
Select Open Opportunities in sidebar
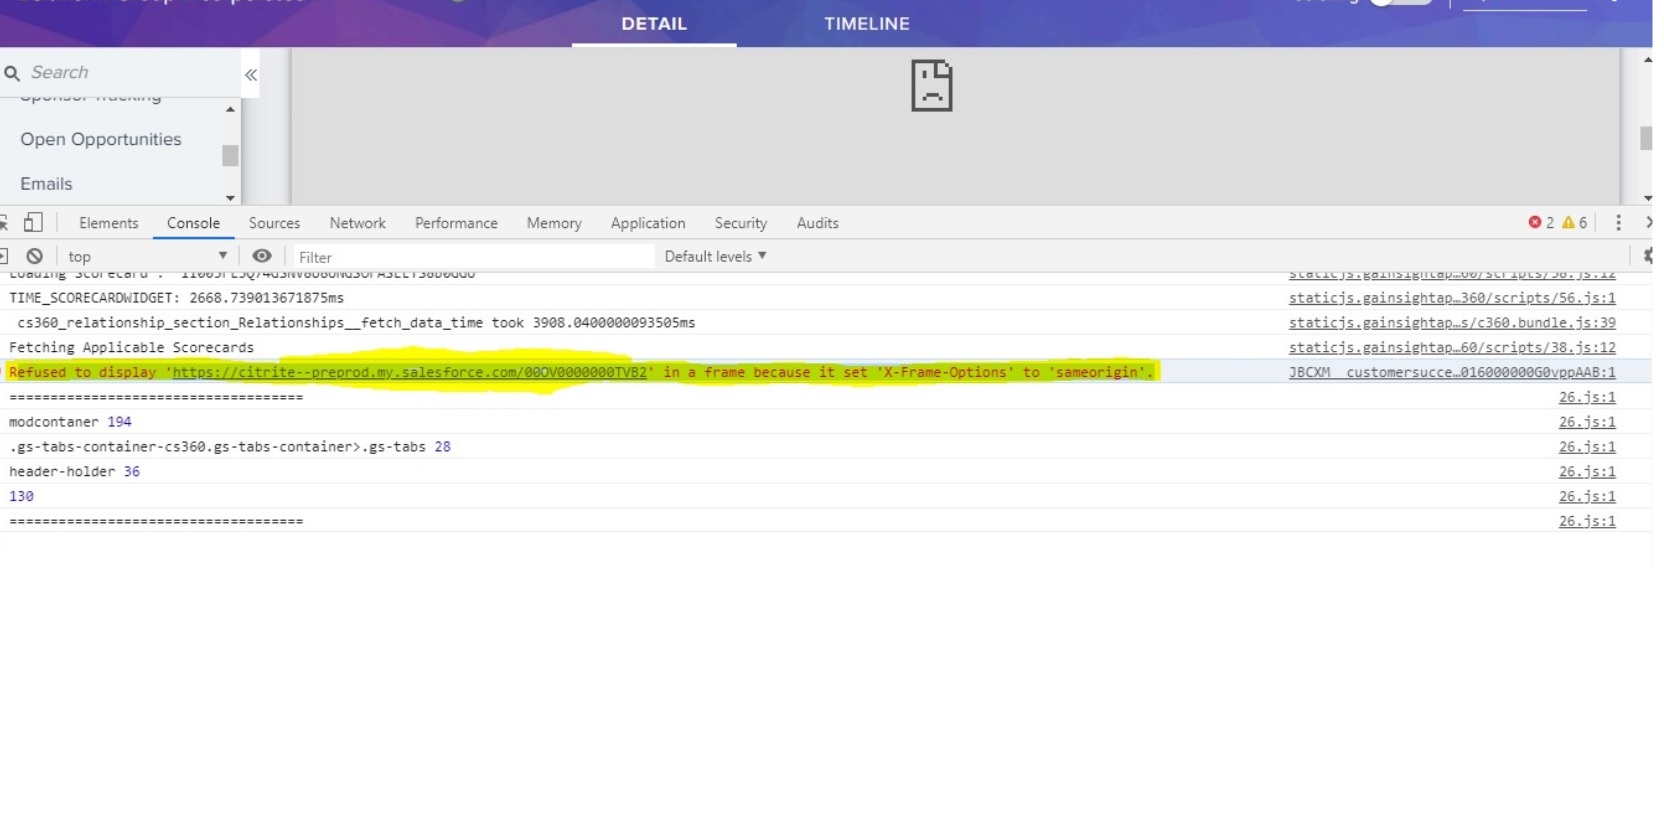[101, 139]
